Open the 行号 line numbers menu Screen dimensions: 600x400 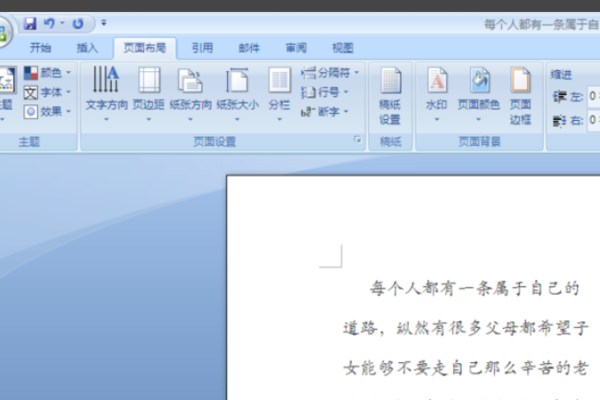[324, 92]
